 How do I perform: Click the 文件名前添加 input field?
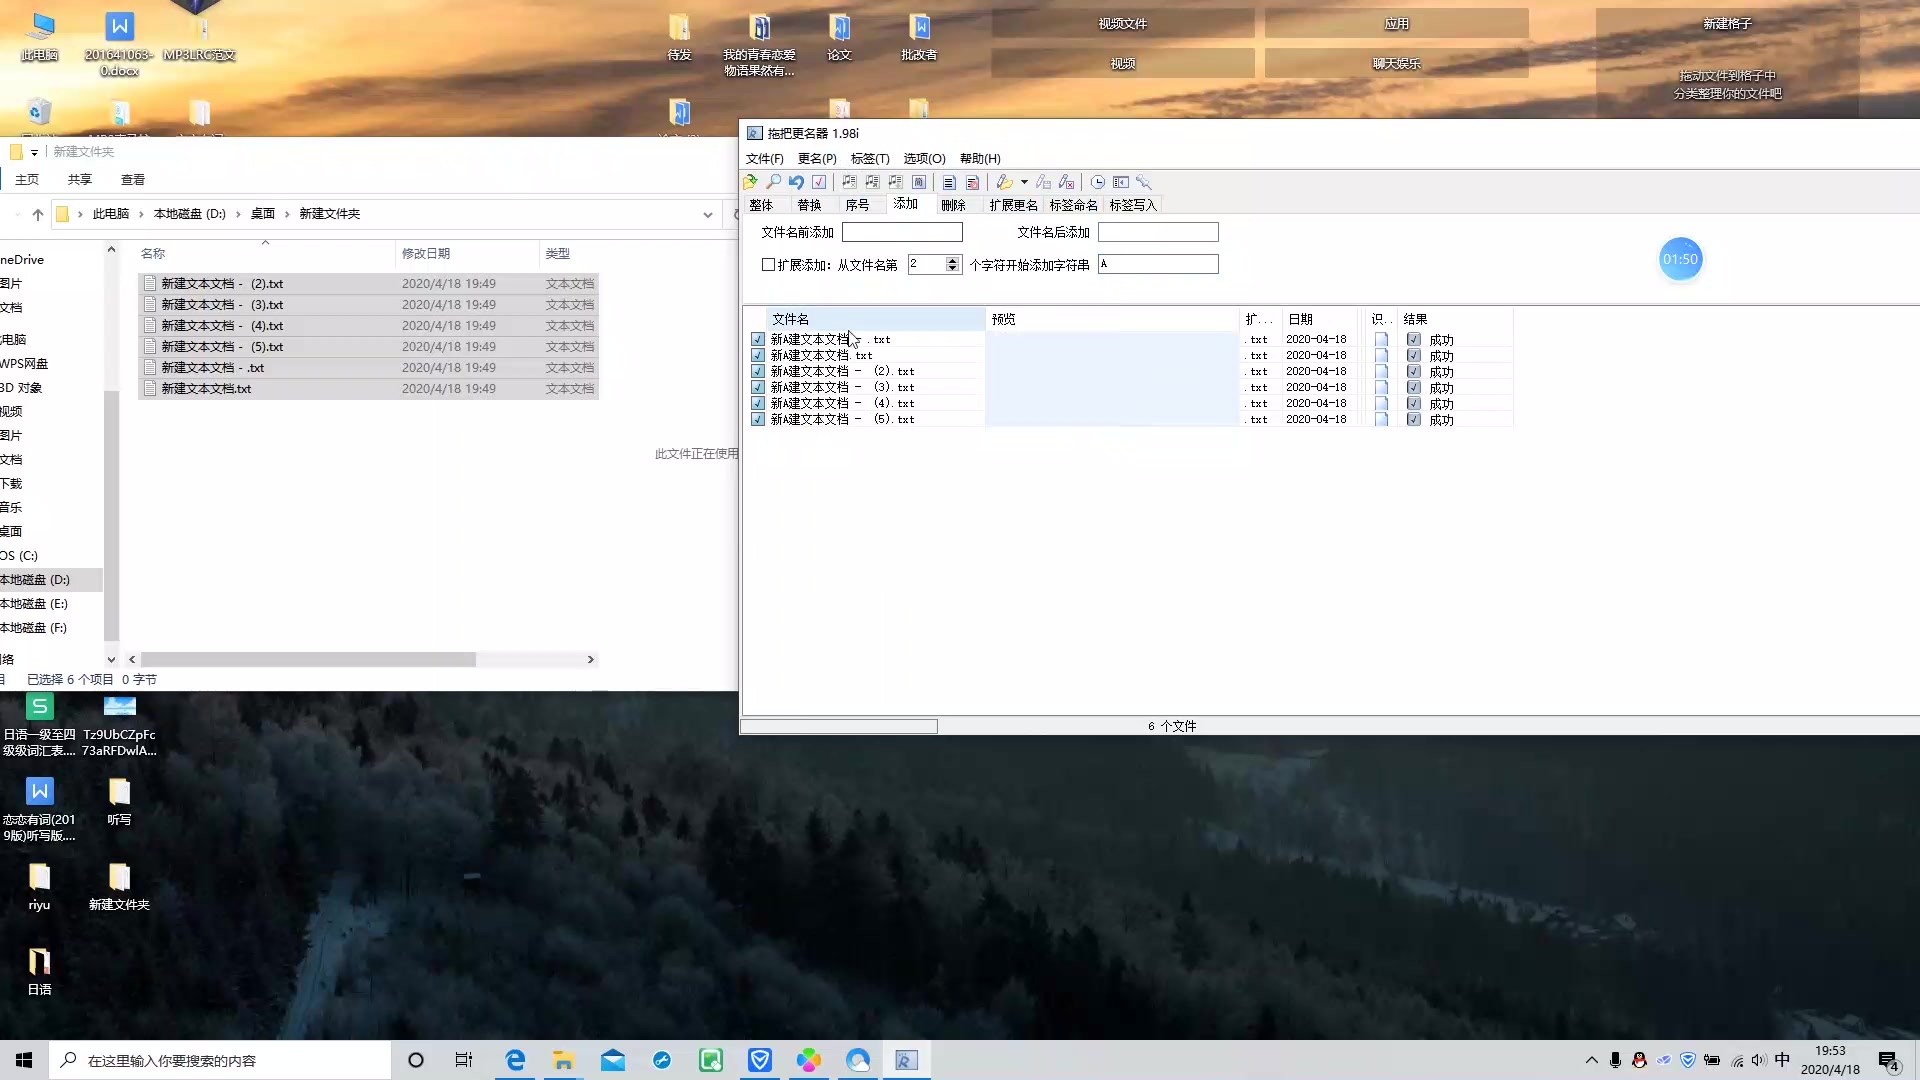tap(901, 233)
